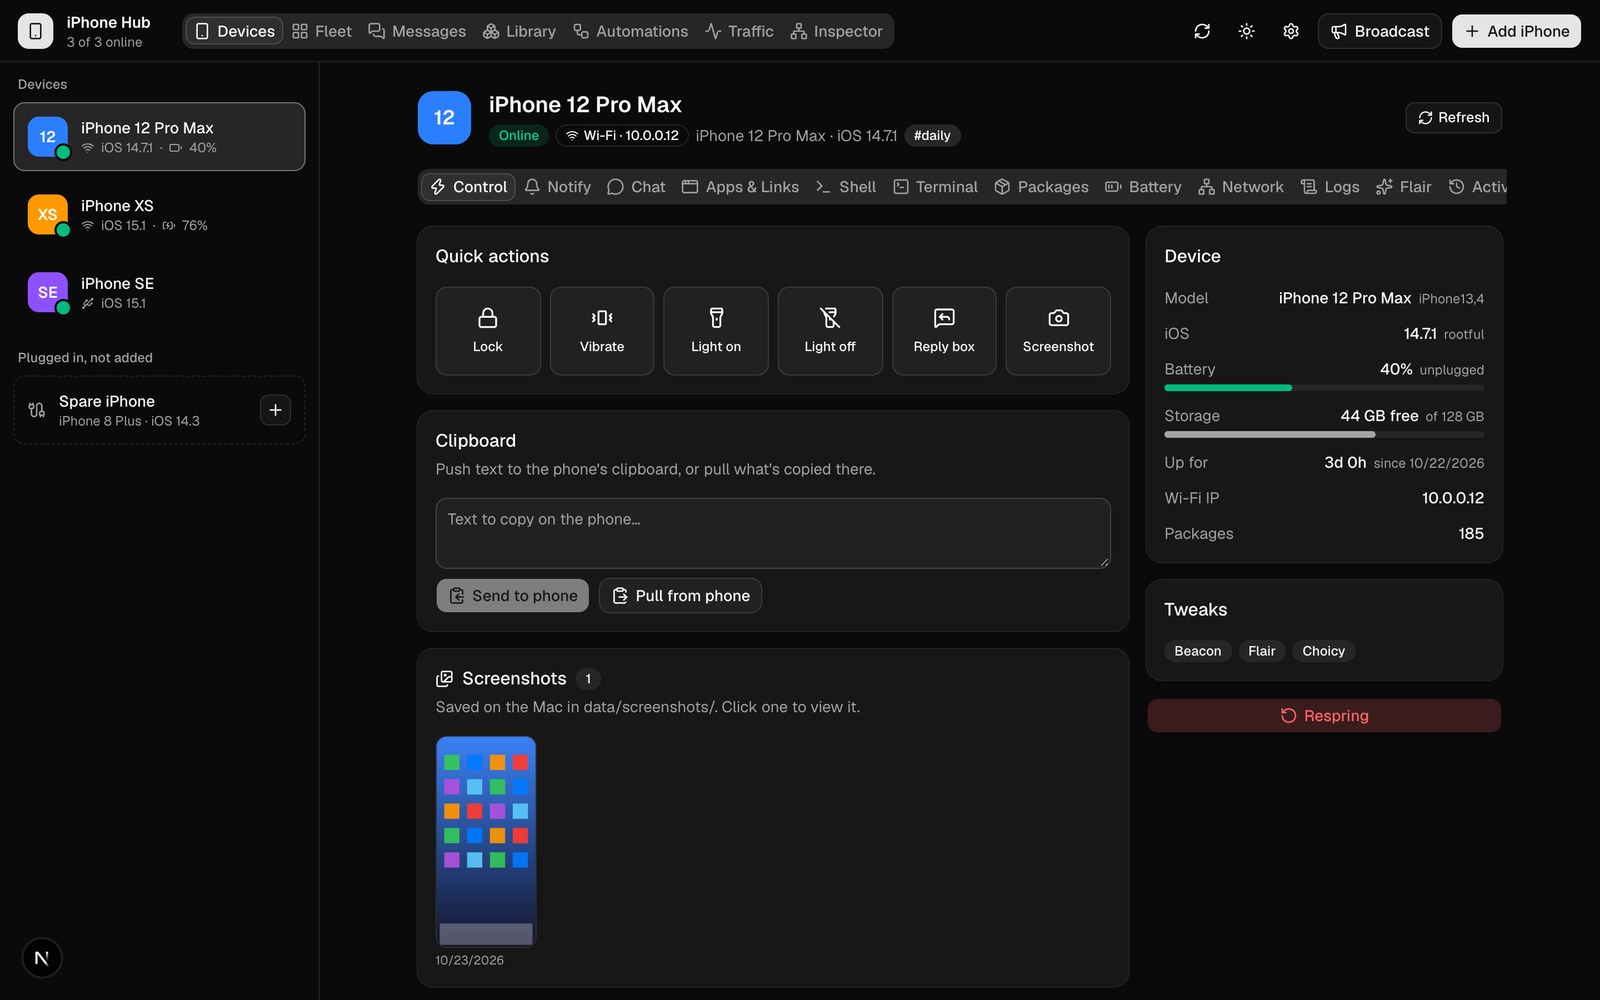
Task: Turn flashlight on with Light on
Action: tap(716, 331)
